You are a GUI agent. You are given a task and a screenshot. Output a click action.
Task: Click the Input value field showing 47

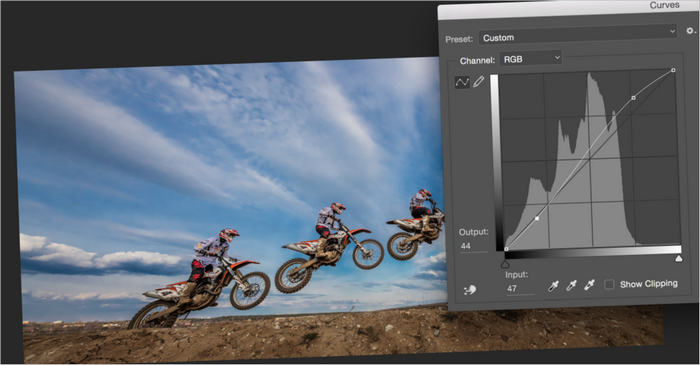point(520,289)
